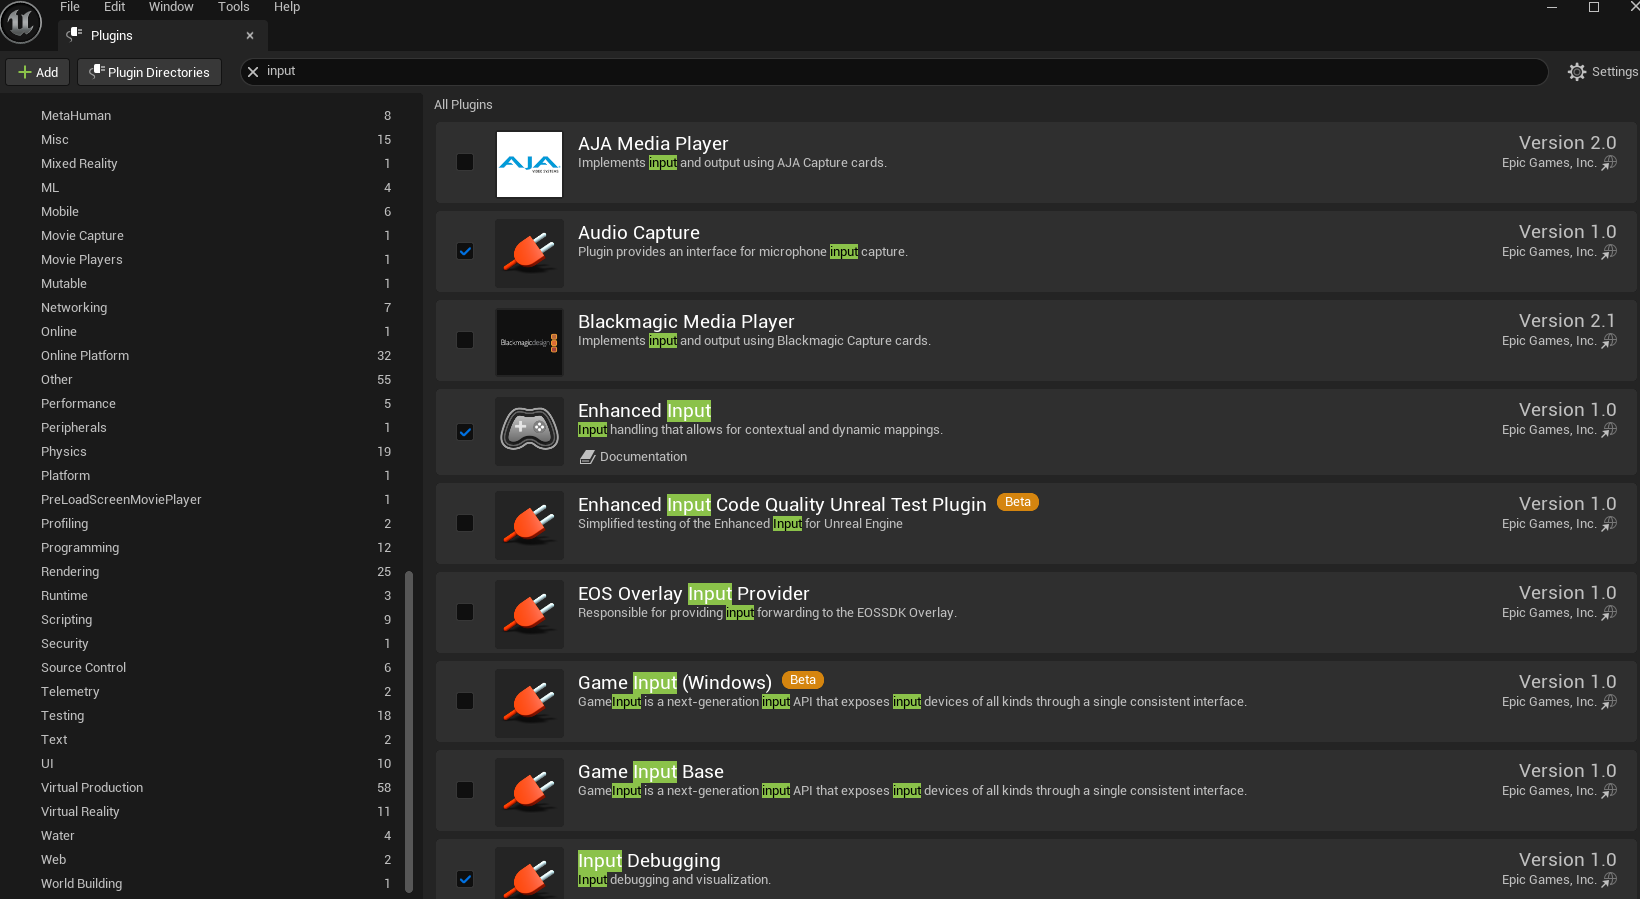Click the Enhanced Input gamepad icon
1640x899 pixels.
pos(529,431)
